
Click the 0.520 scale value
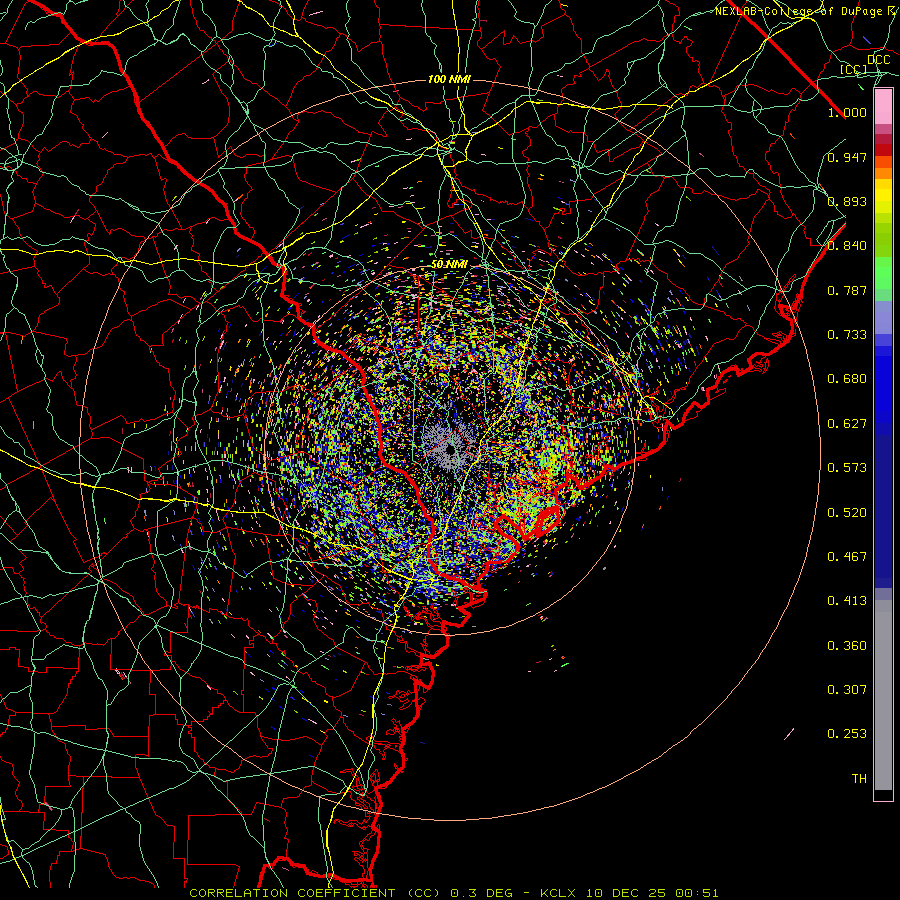(847, 513)
